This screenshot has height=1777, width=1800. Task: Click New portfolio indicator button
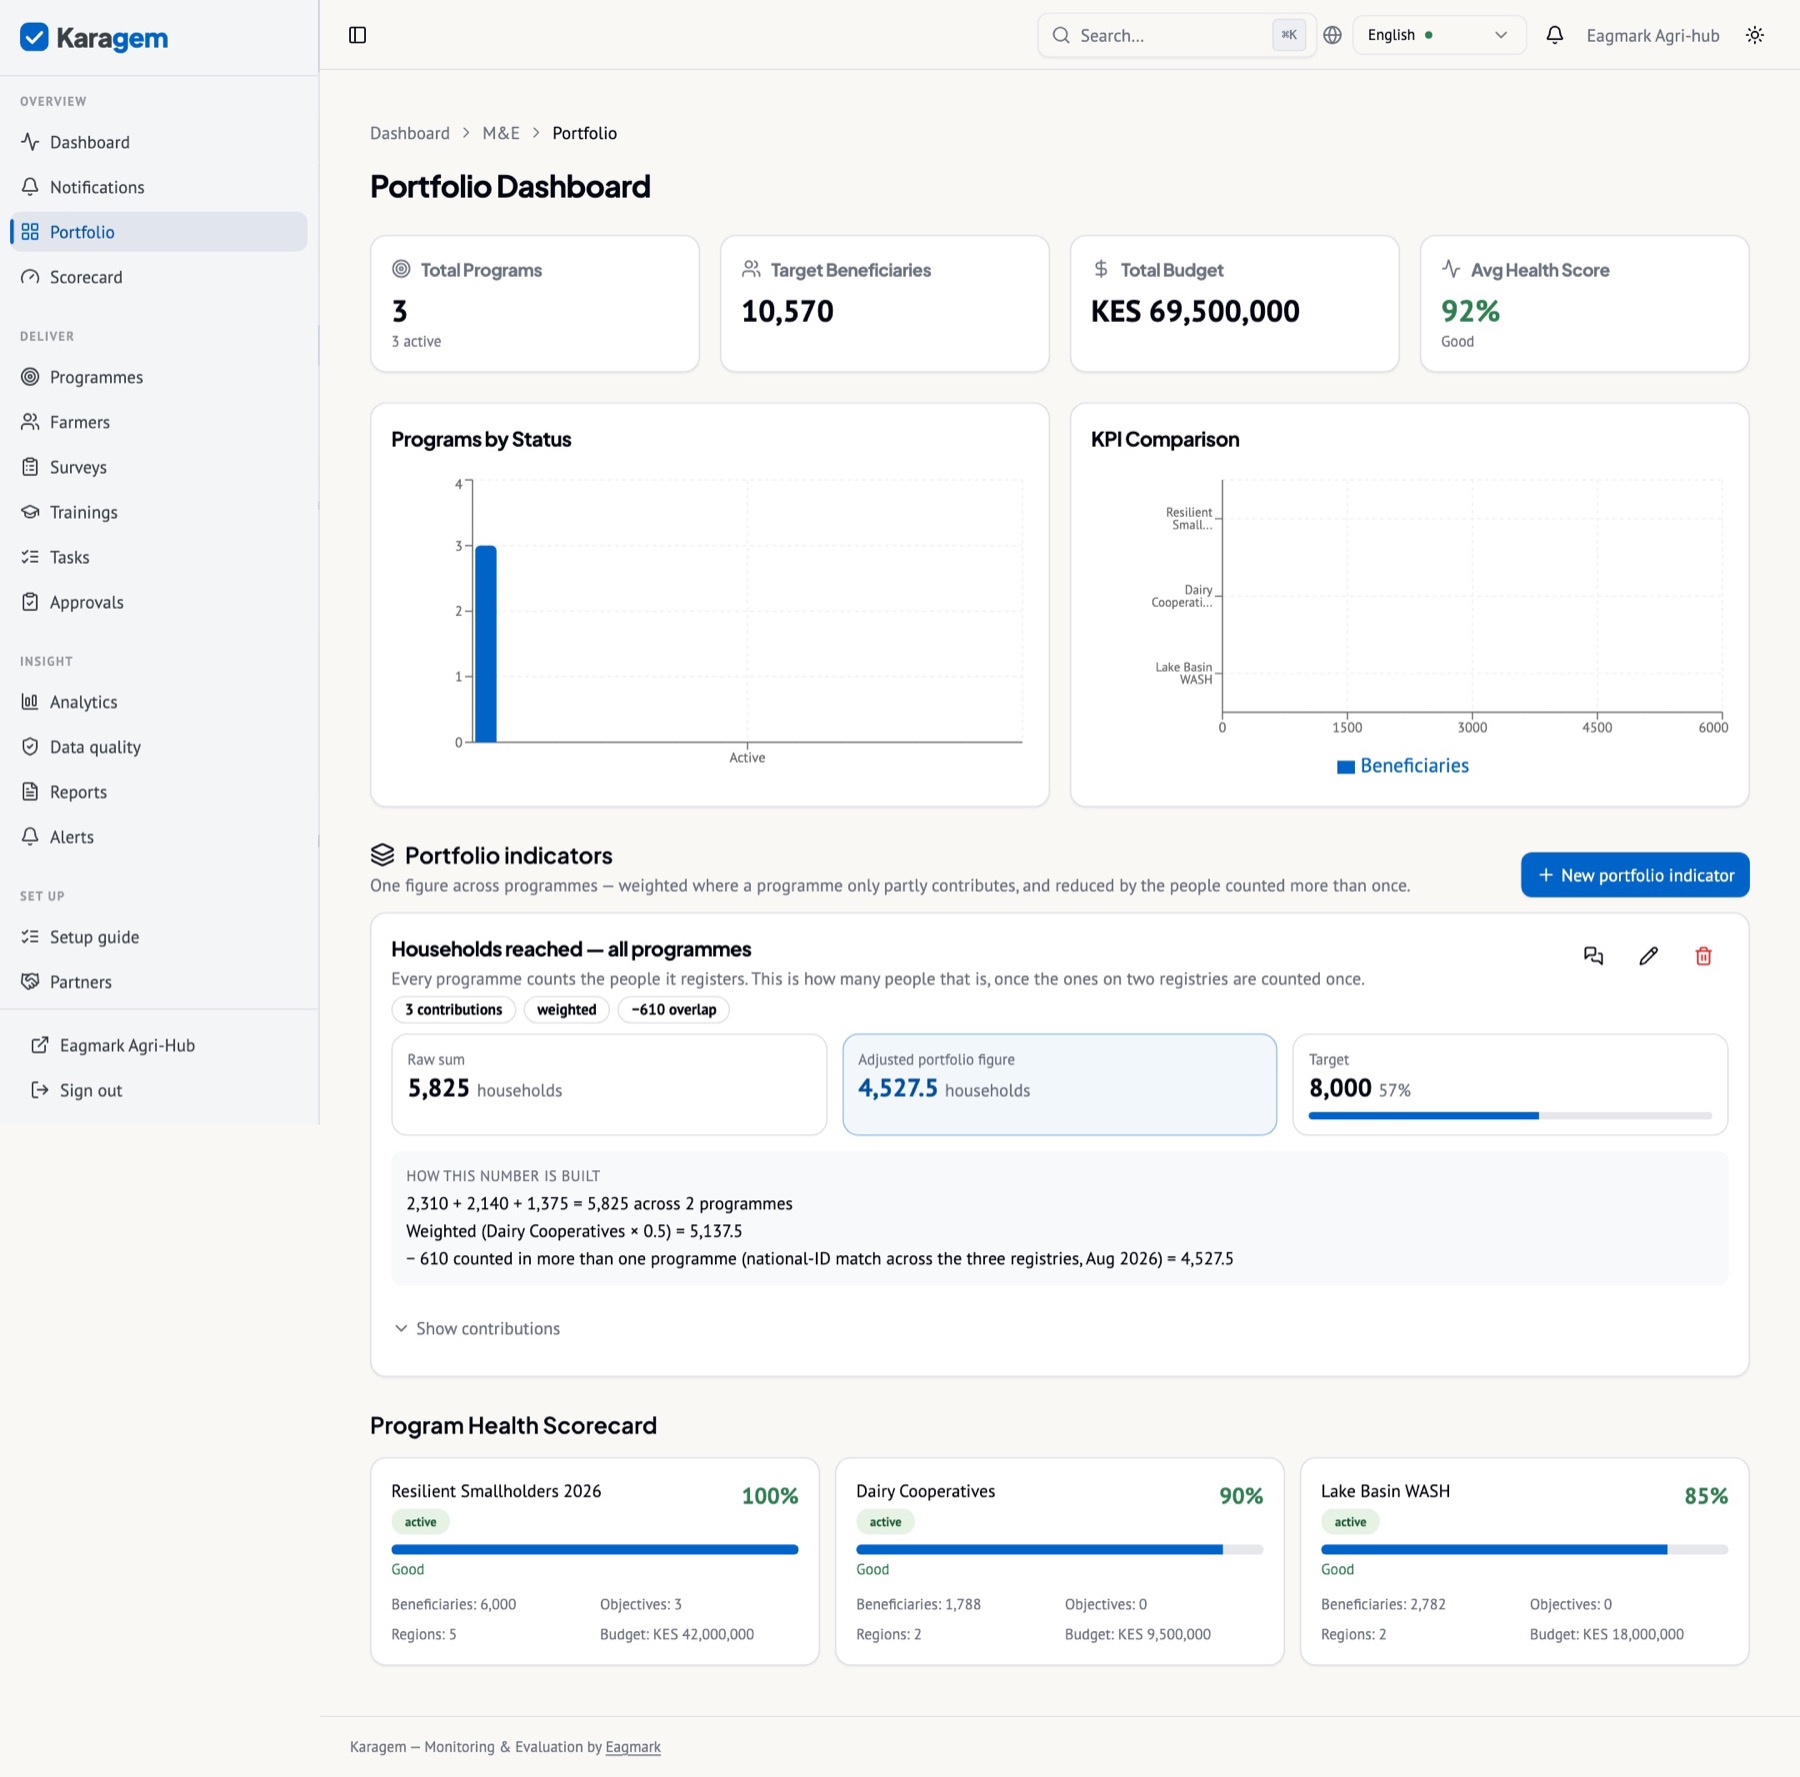click(1635, 875)
